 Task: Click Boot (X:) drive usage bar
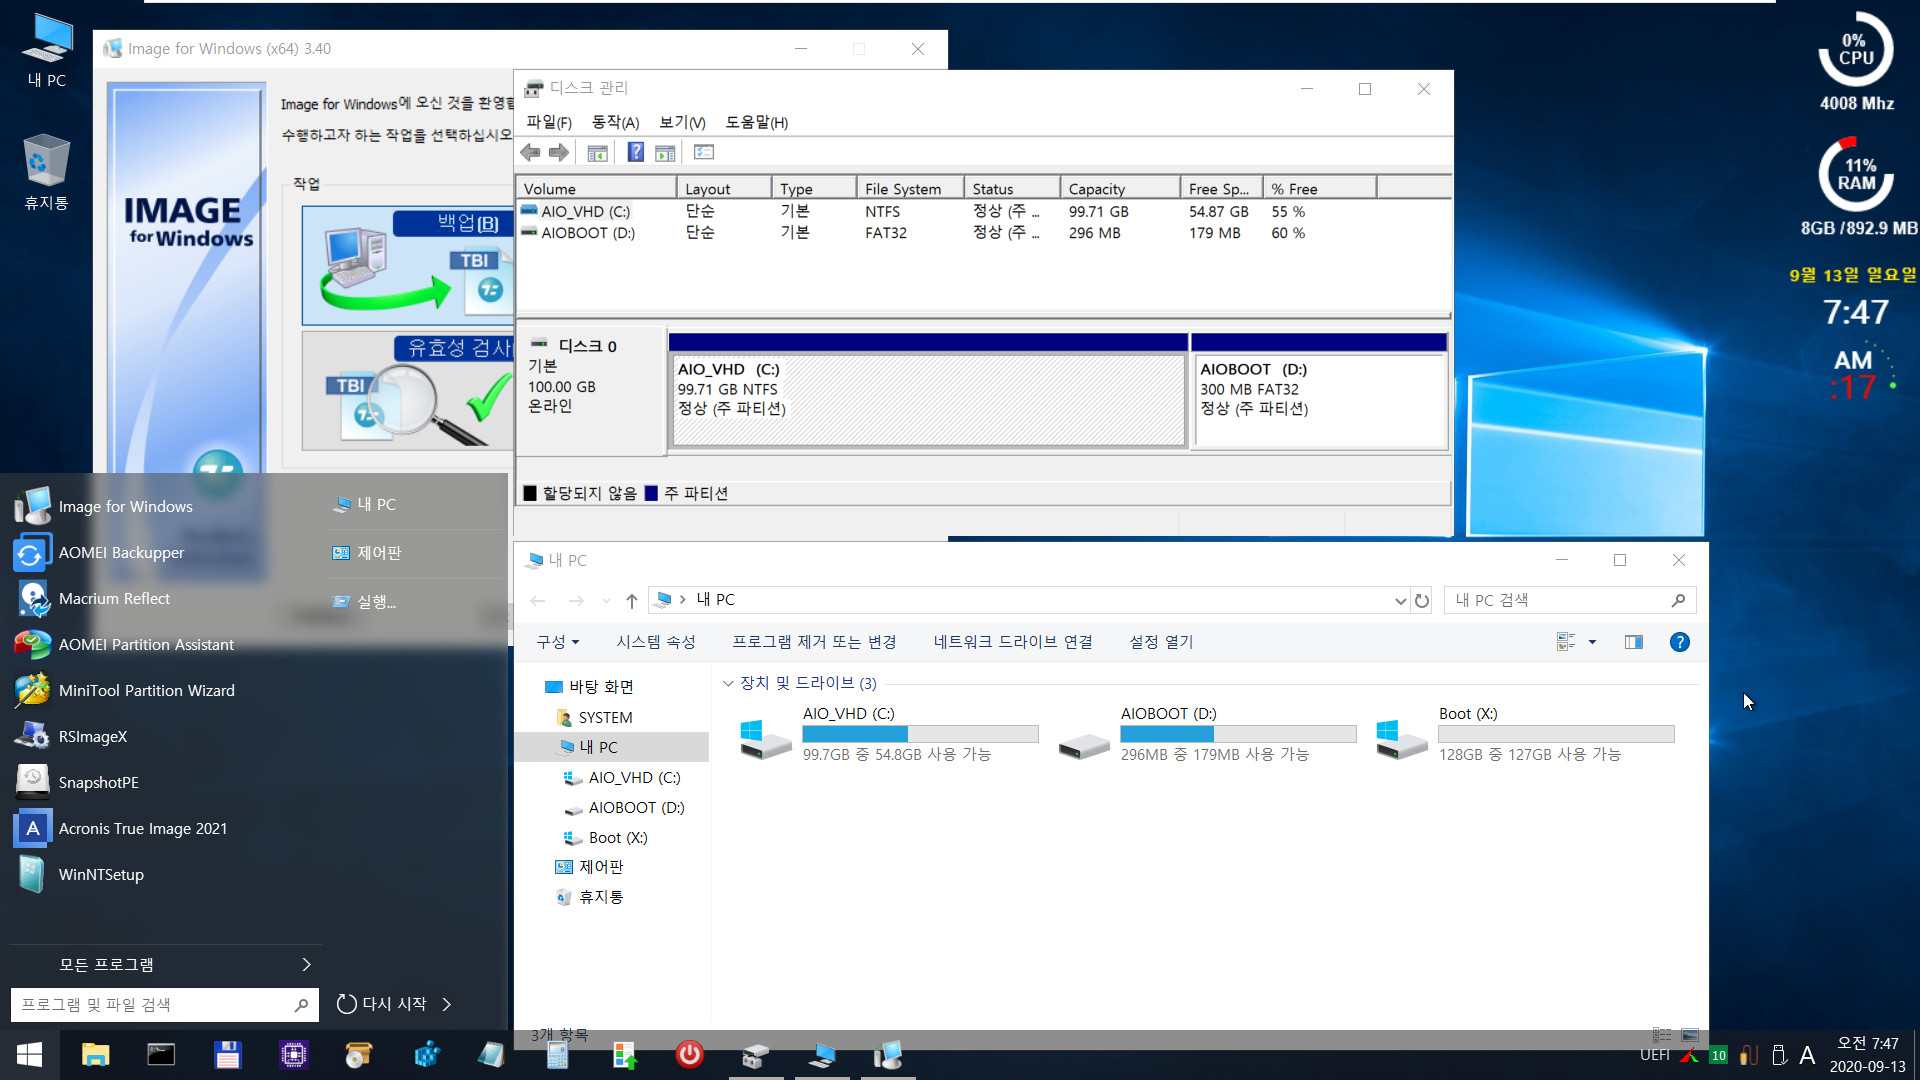[1556, 735]
